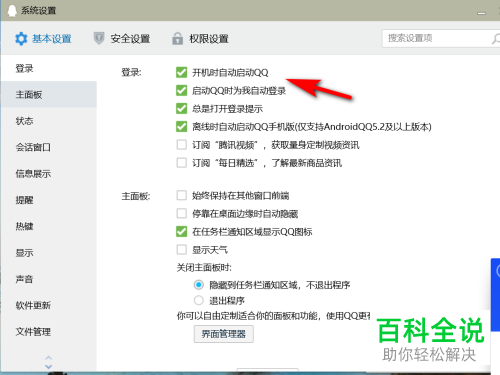Click the 登录: section label
The width and height of the screenshot is (500, 375).
(131, 72)
